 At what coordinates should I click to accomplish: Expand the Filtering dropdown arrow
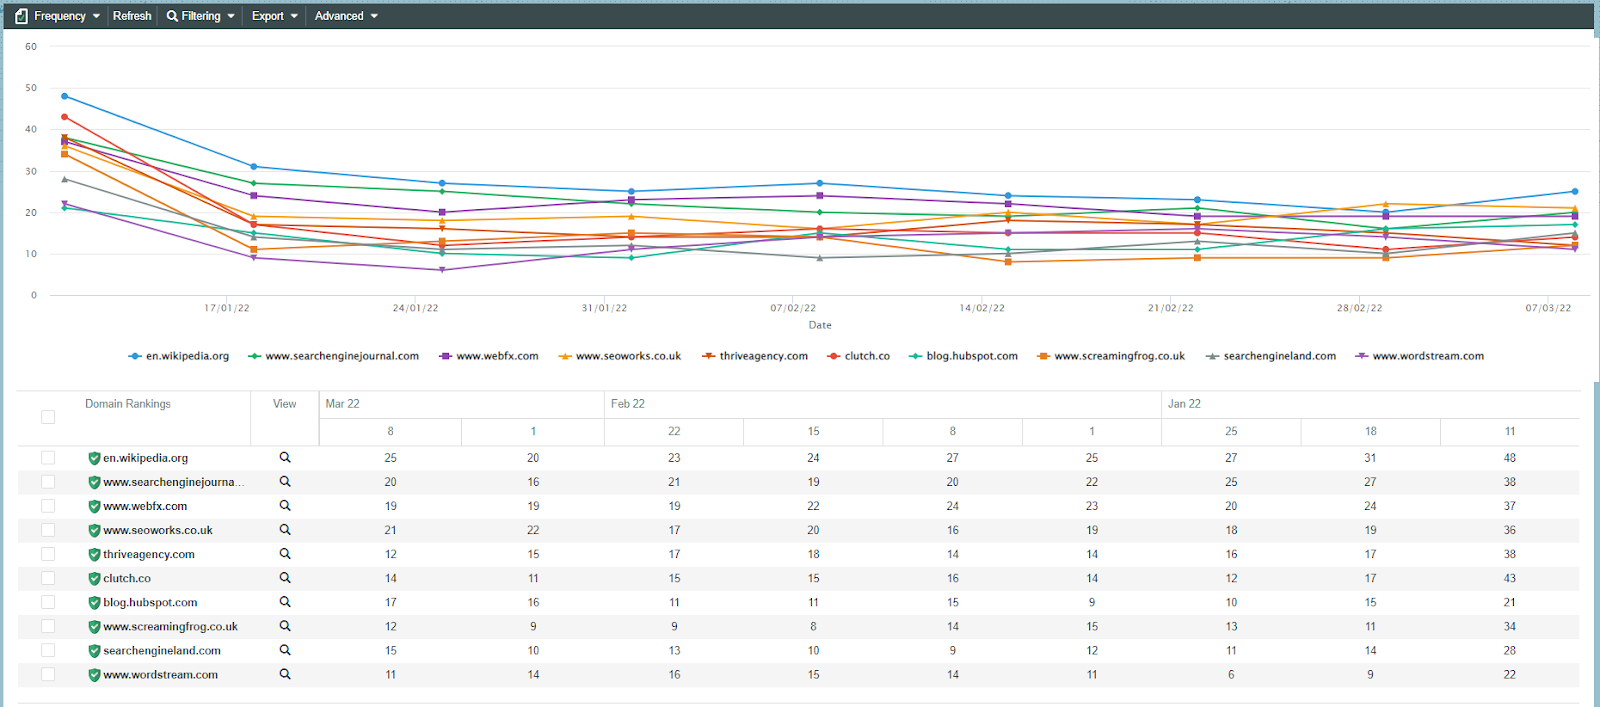point(231,16)
